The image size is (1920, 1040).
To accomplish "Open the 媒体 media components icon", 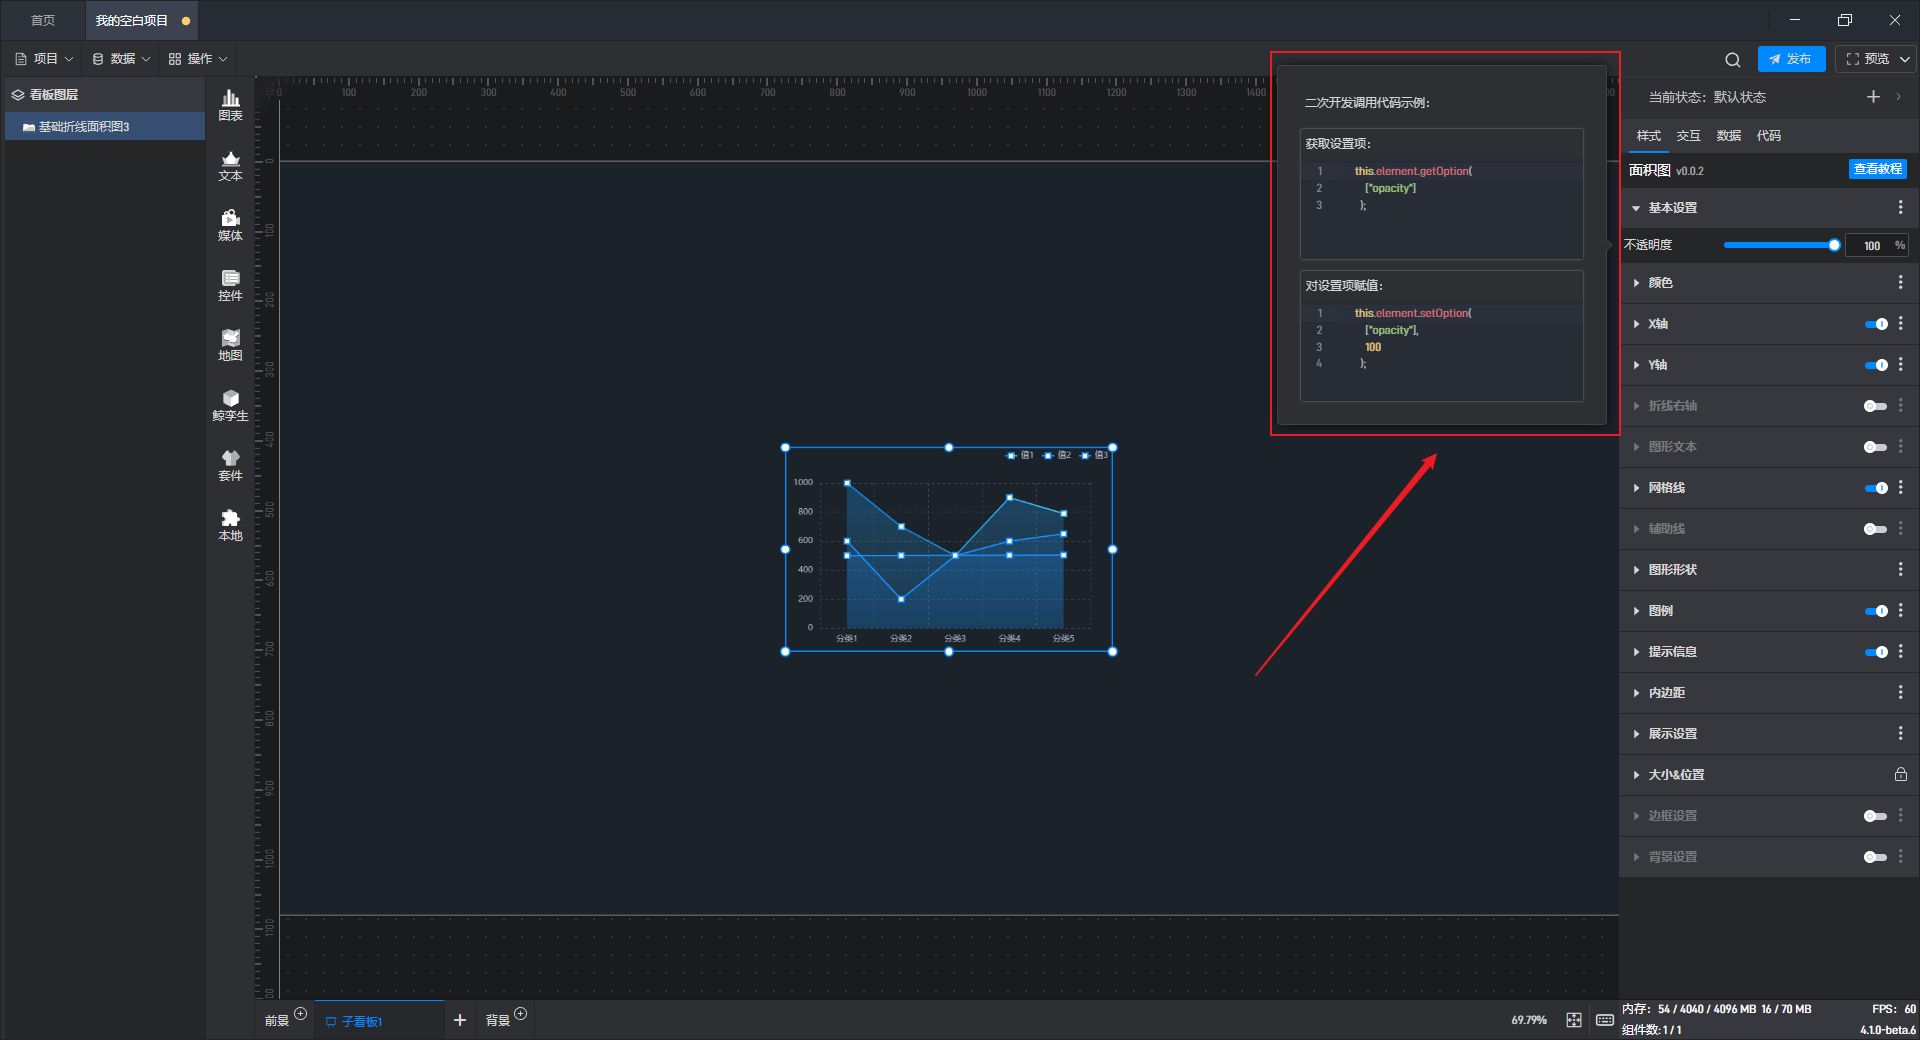I will click(x=230, y=225).
